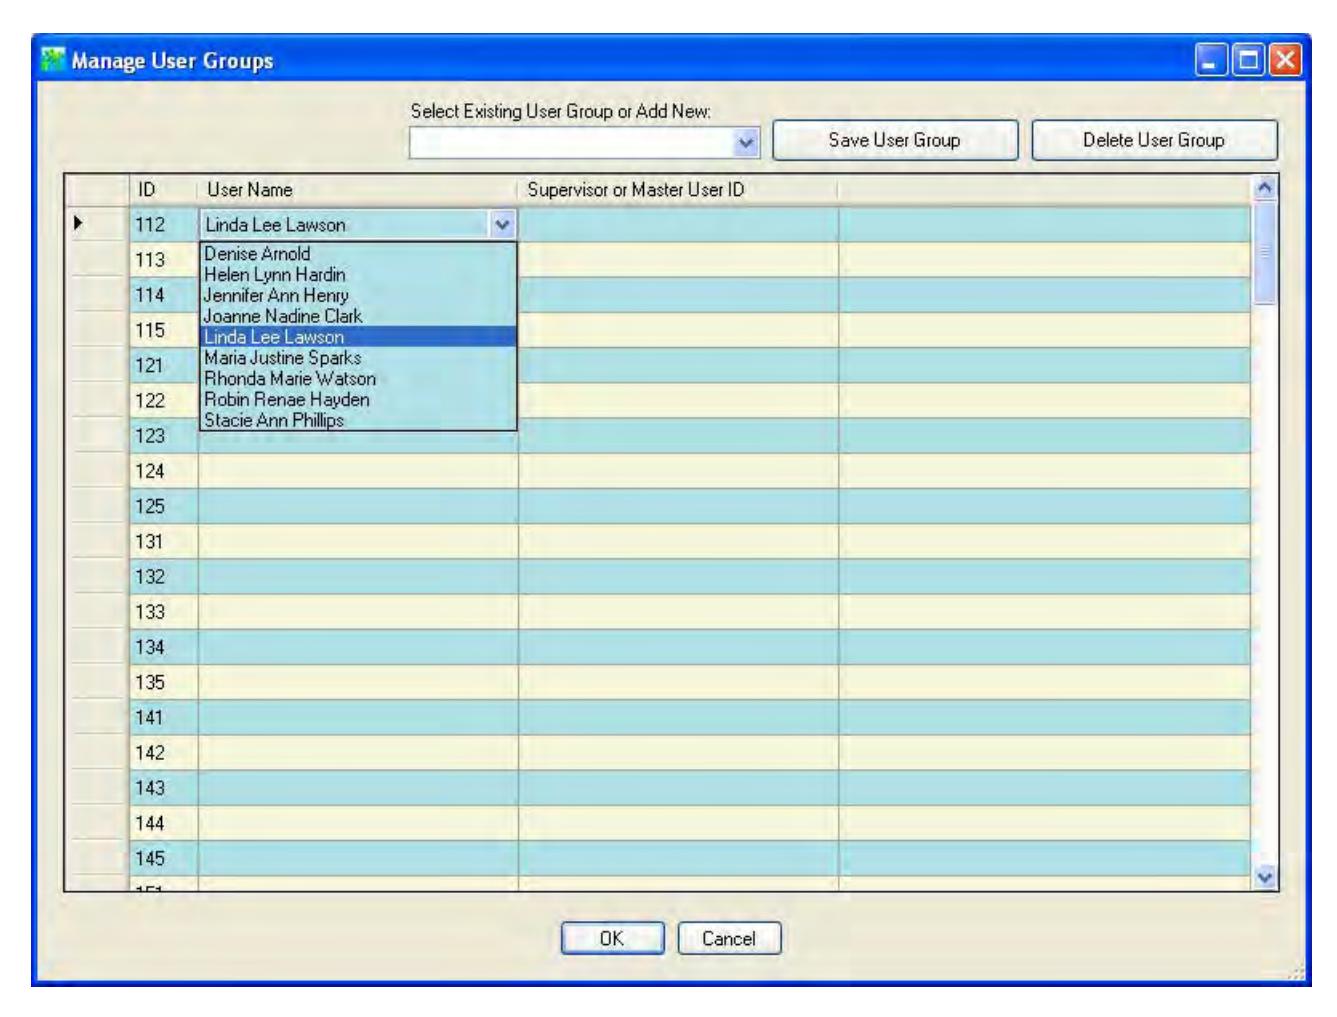The image size is (1337, 1017).
Task: Click the ID cell 135
Action: pos(164,682)
